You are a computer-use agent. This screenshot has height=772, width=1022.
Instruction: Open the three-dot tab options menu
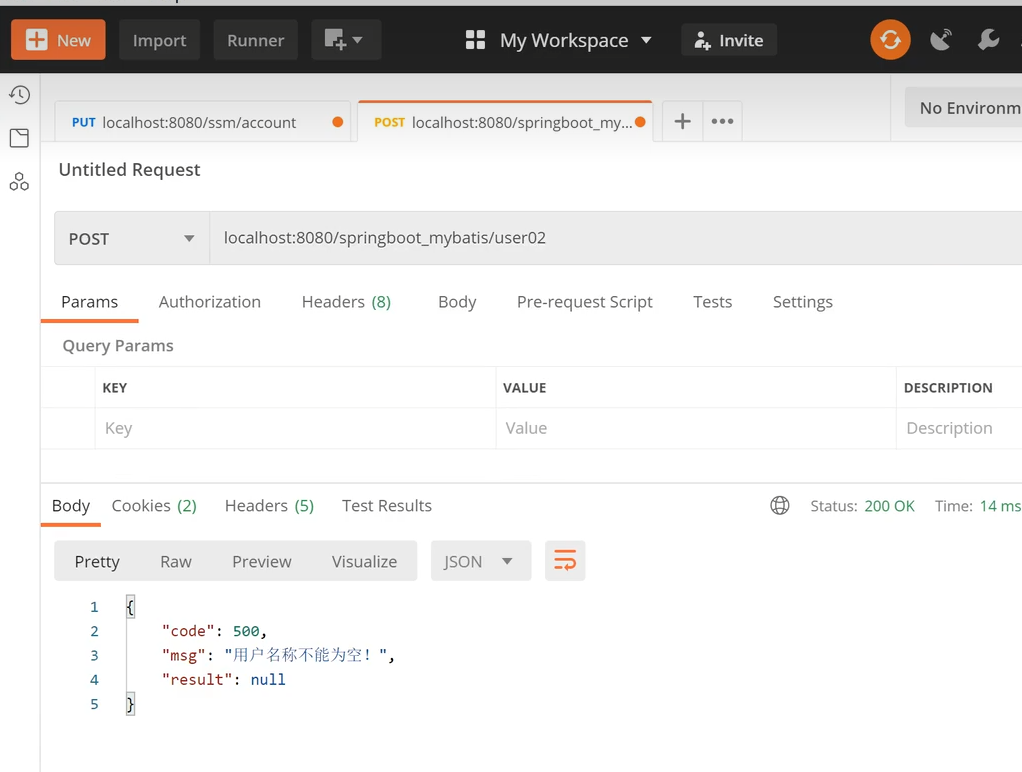coord(722,121)
